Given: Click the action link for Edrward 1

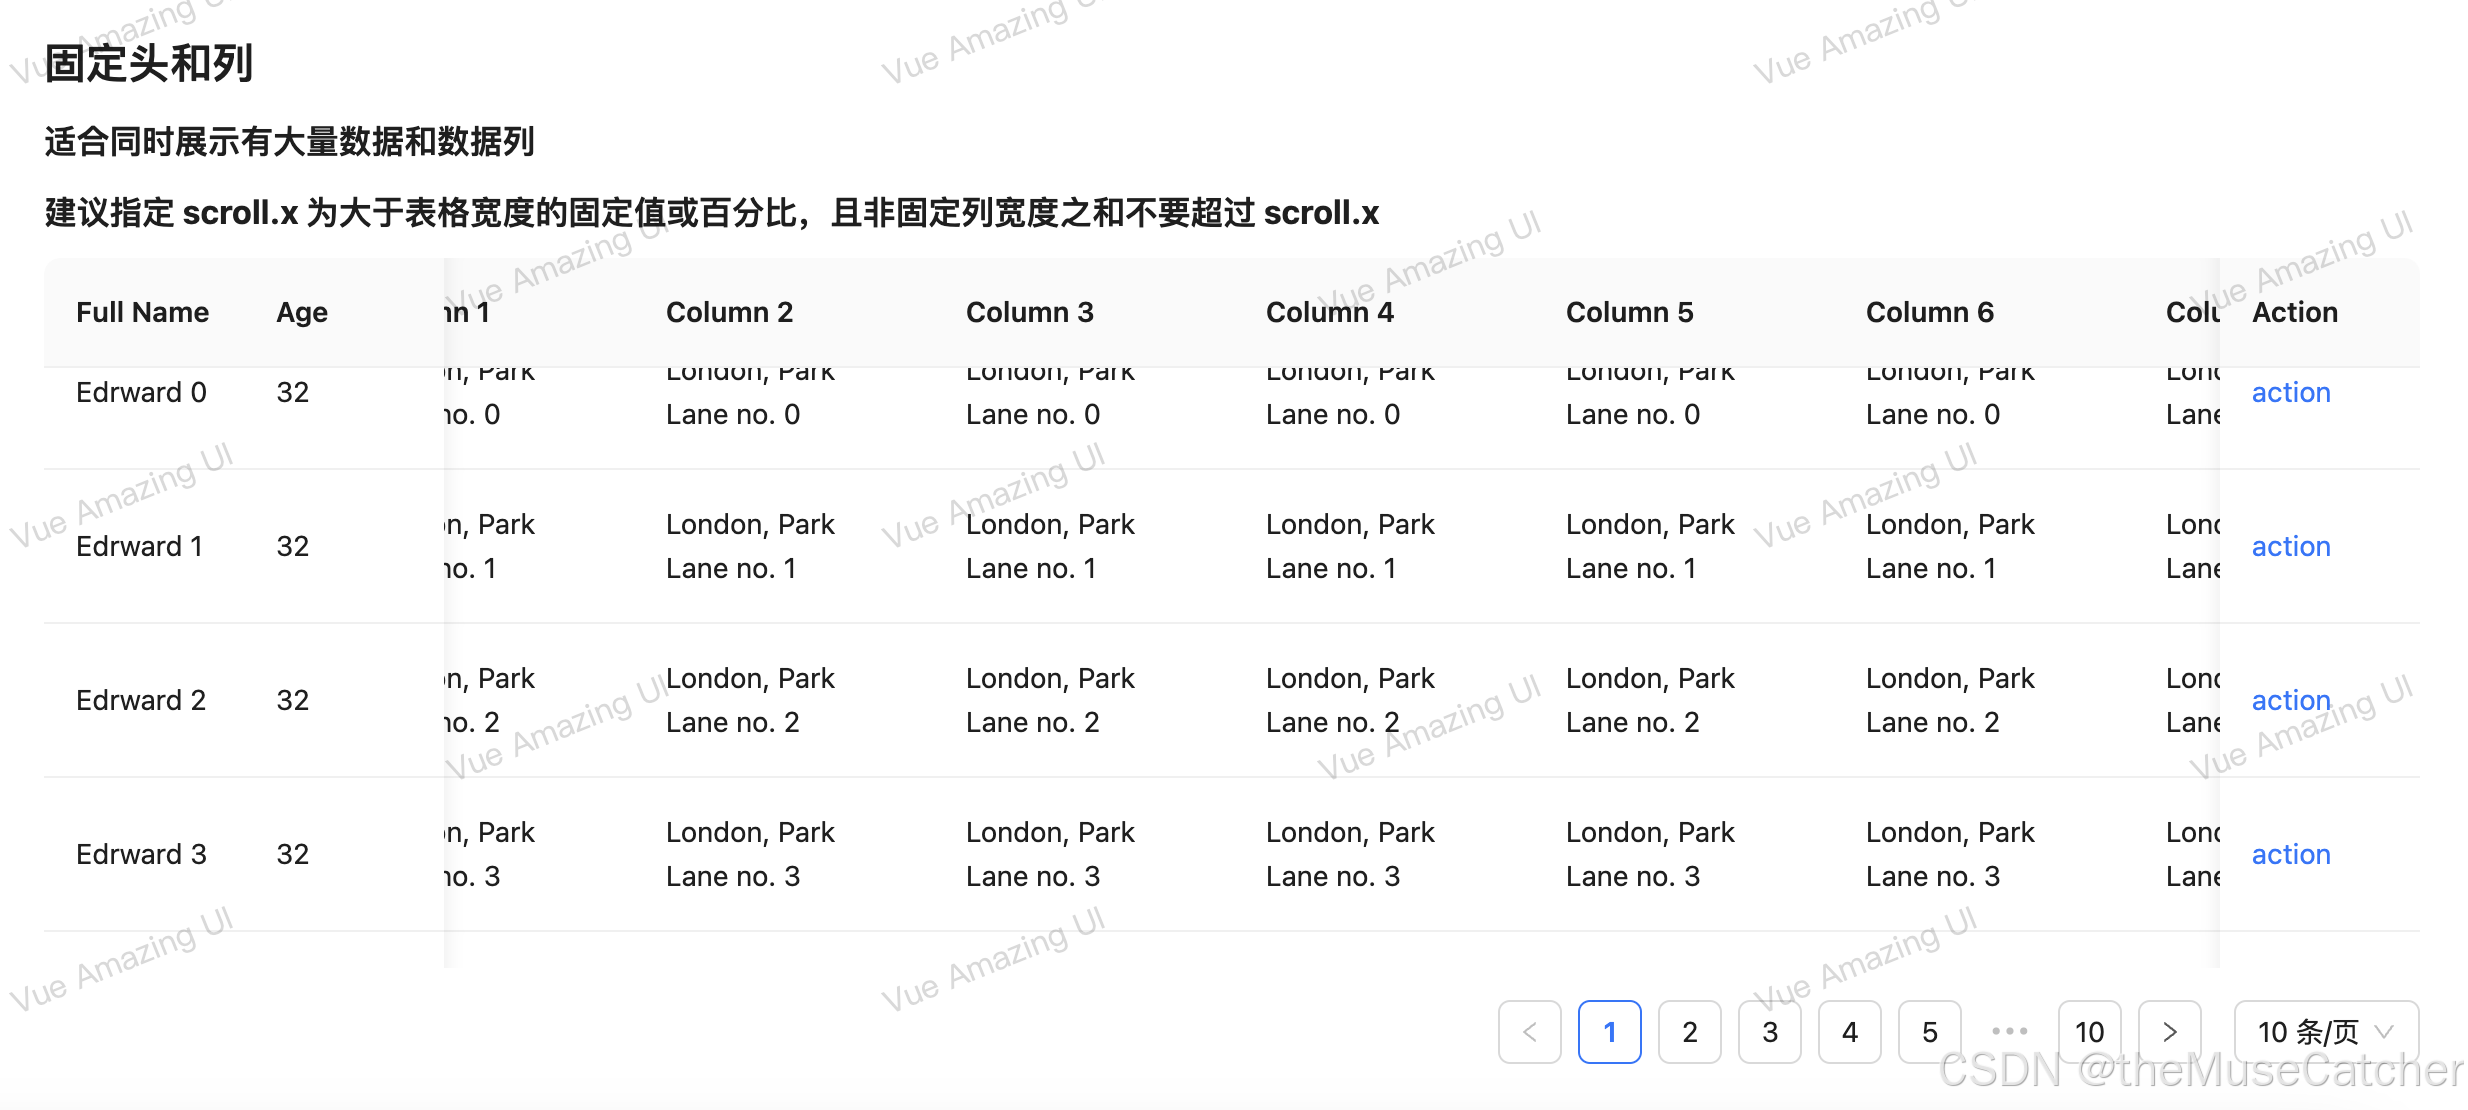Looking at the screenshot, I should click(2290, 546).
